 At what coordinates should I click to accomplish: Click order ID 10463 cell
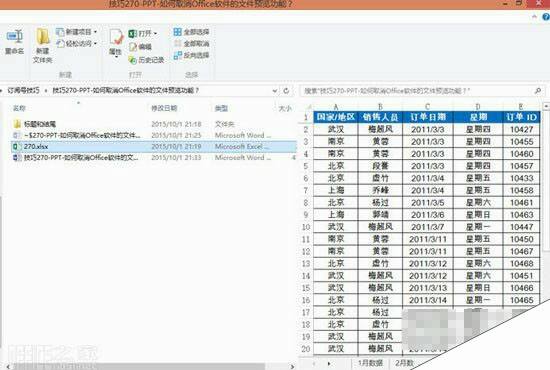(x=521, y=215)
